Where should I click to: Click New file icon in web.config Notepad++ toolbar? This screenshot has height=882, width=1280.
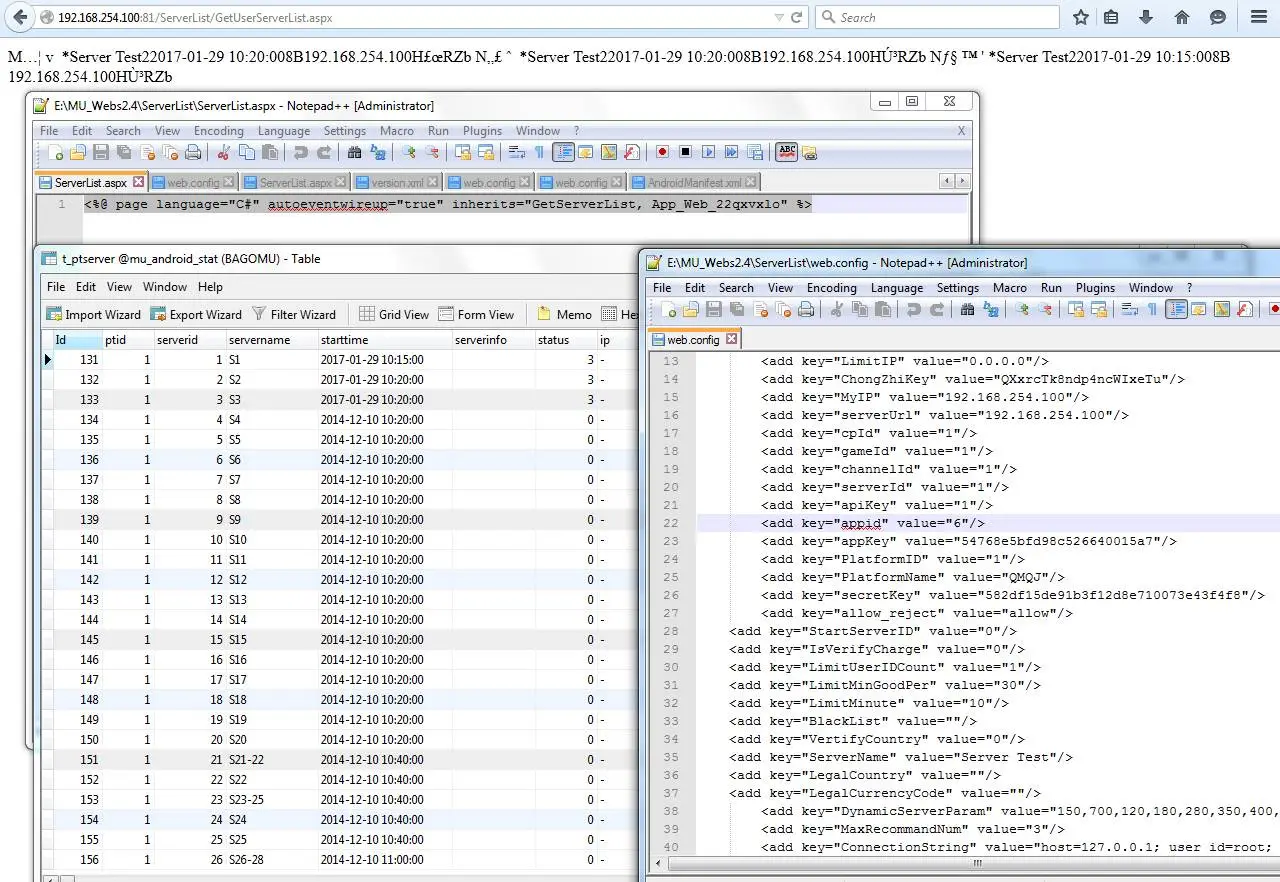[x=668, y=309]
